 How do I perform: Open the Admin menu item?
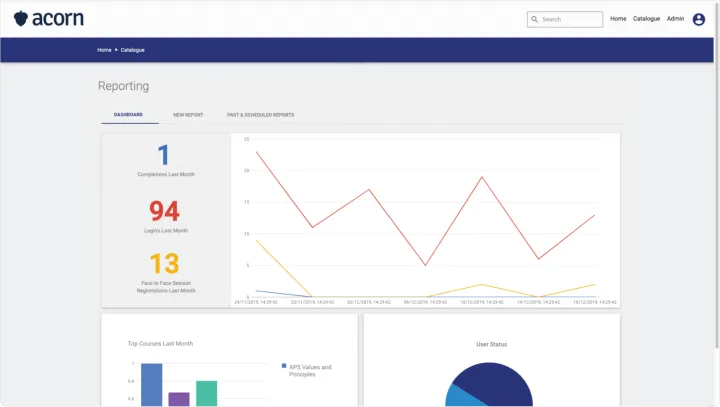pos(675,19)
